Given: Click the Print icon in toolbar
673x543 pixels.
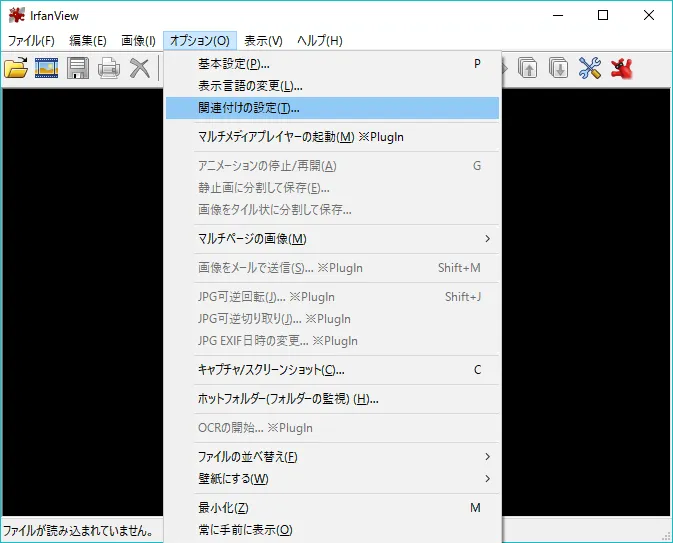Looking at the screenshot, I should point(109,68).
